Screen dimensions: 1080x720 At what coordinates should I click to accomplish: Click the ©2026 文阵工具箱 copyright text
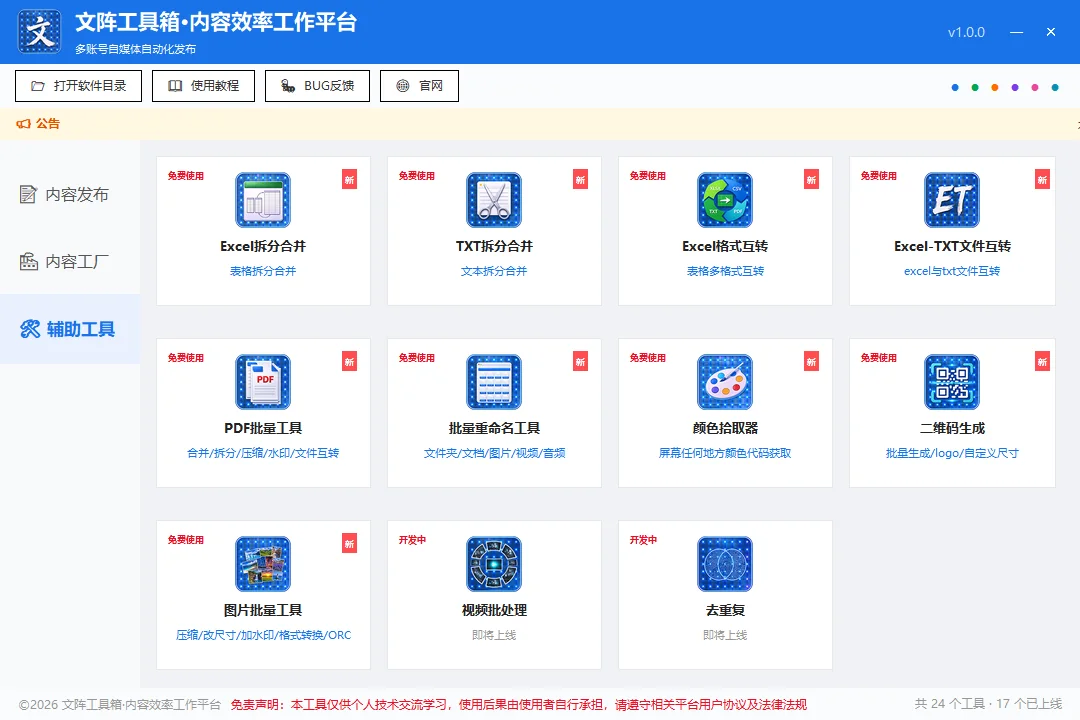click(119, 704)
